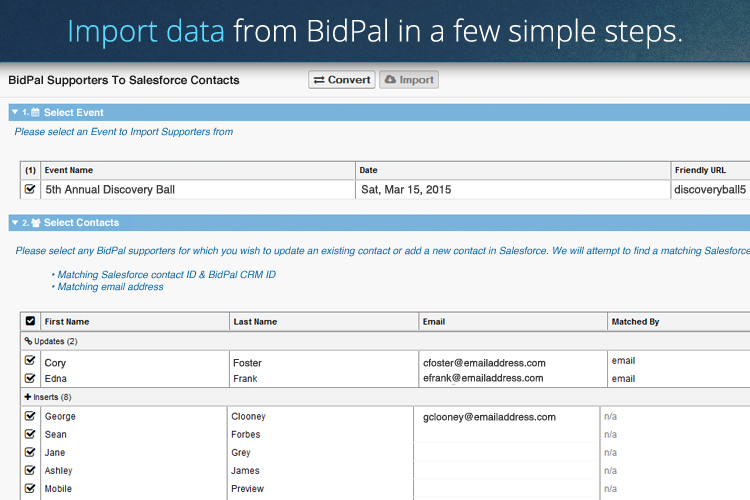Uncheck the George Clooney contact row
Image resolution: width=750 pixels, height=500 pixels.
click(30, 416)
